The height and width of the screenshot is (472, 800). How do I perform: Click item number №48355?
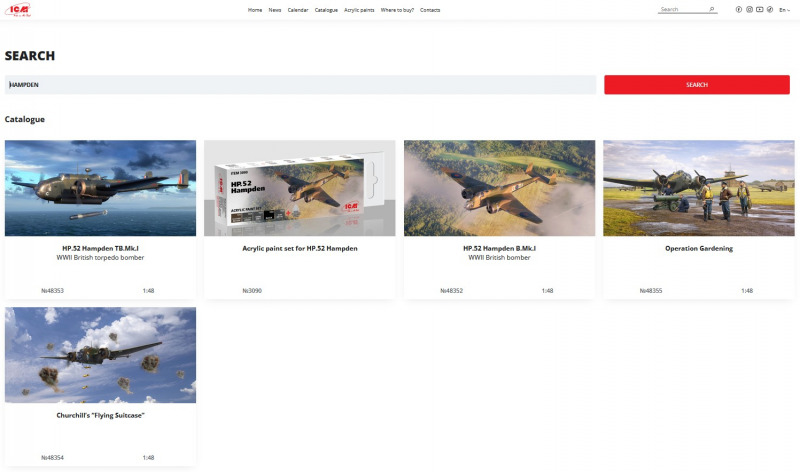click(651, 291)
